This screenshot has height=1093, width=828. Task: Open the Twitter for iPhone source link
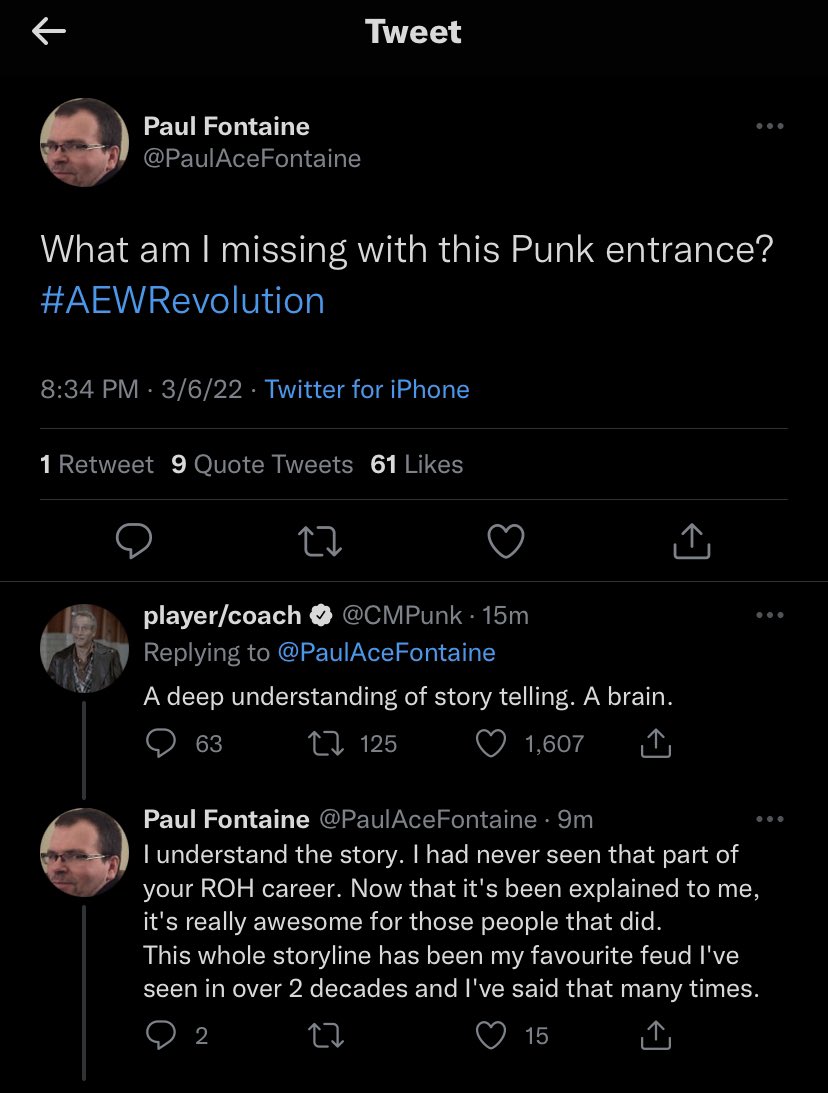pos(367,389)
